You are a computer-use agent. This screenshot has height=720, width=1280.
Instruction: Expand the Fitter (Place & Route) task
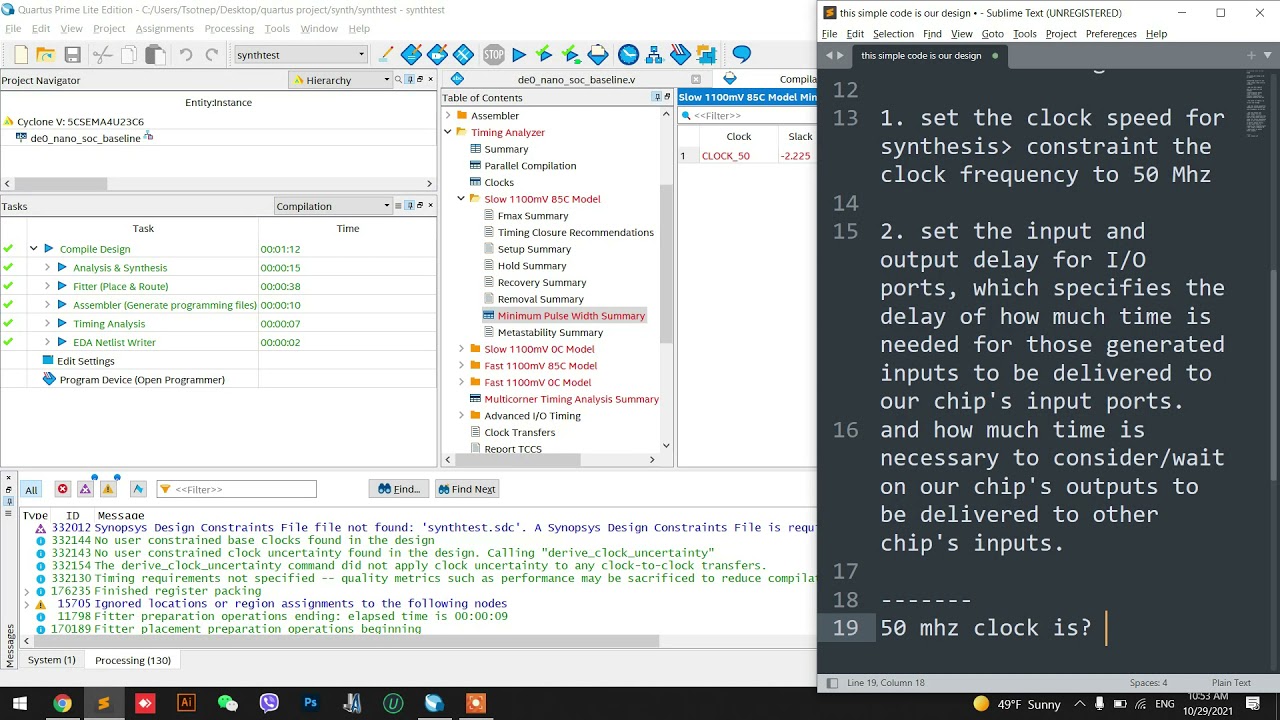47,286
